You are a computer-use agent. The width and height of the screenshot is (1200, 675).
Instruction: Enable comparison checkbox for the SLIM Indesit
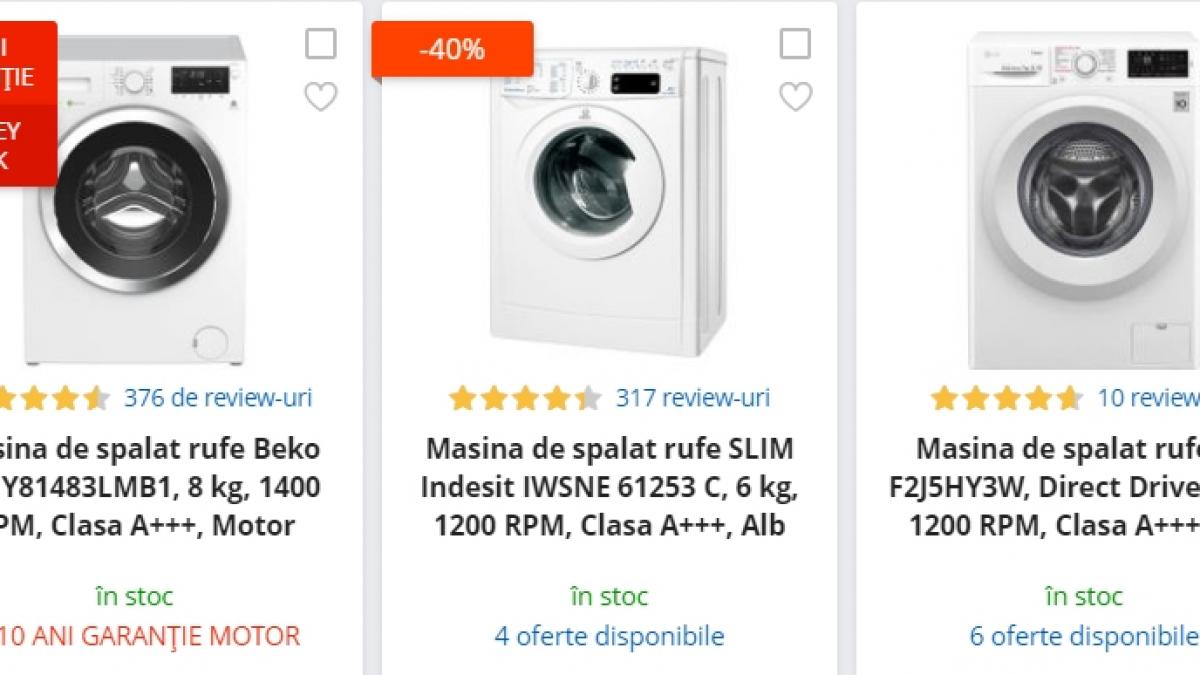(x=797, y=44)
